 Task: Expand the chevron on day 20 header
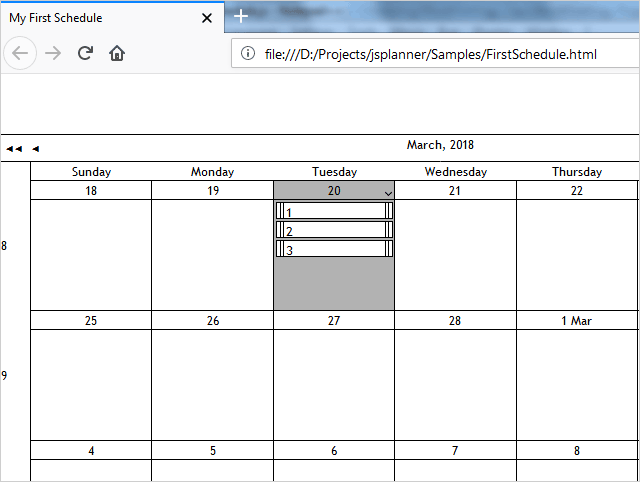388,193
